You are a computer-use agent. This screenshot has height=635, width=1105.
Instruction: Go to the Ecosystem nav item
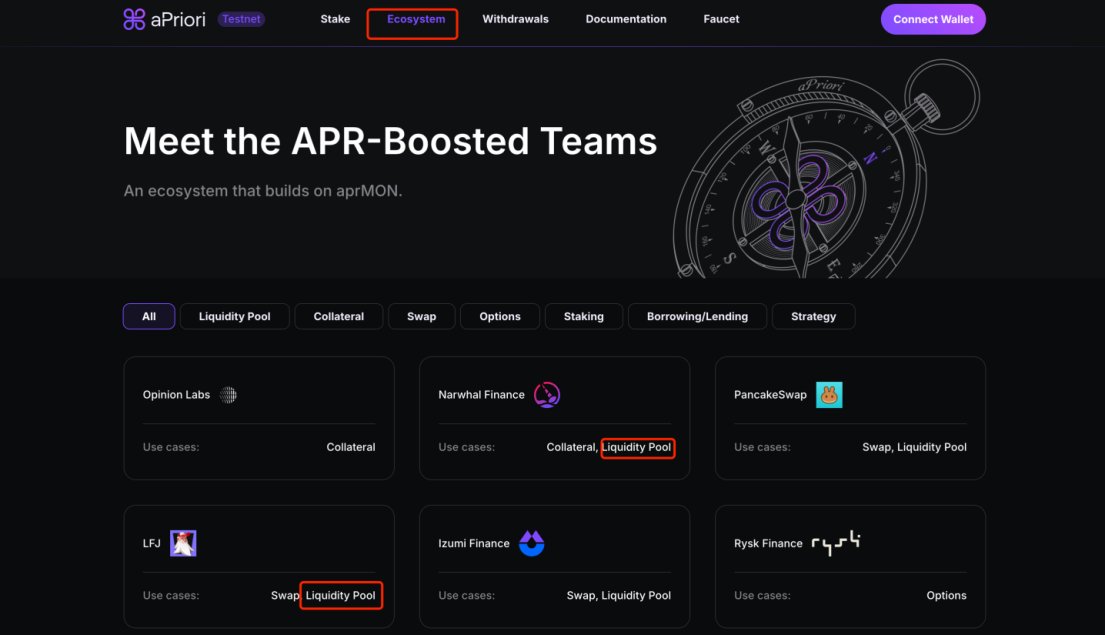(x=416, y=19)
